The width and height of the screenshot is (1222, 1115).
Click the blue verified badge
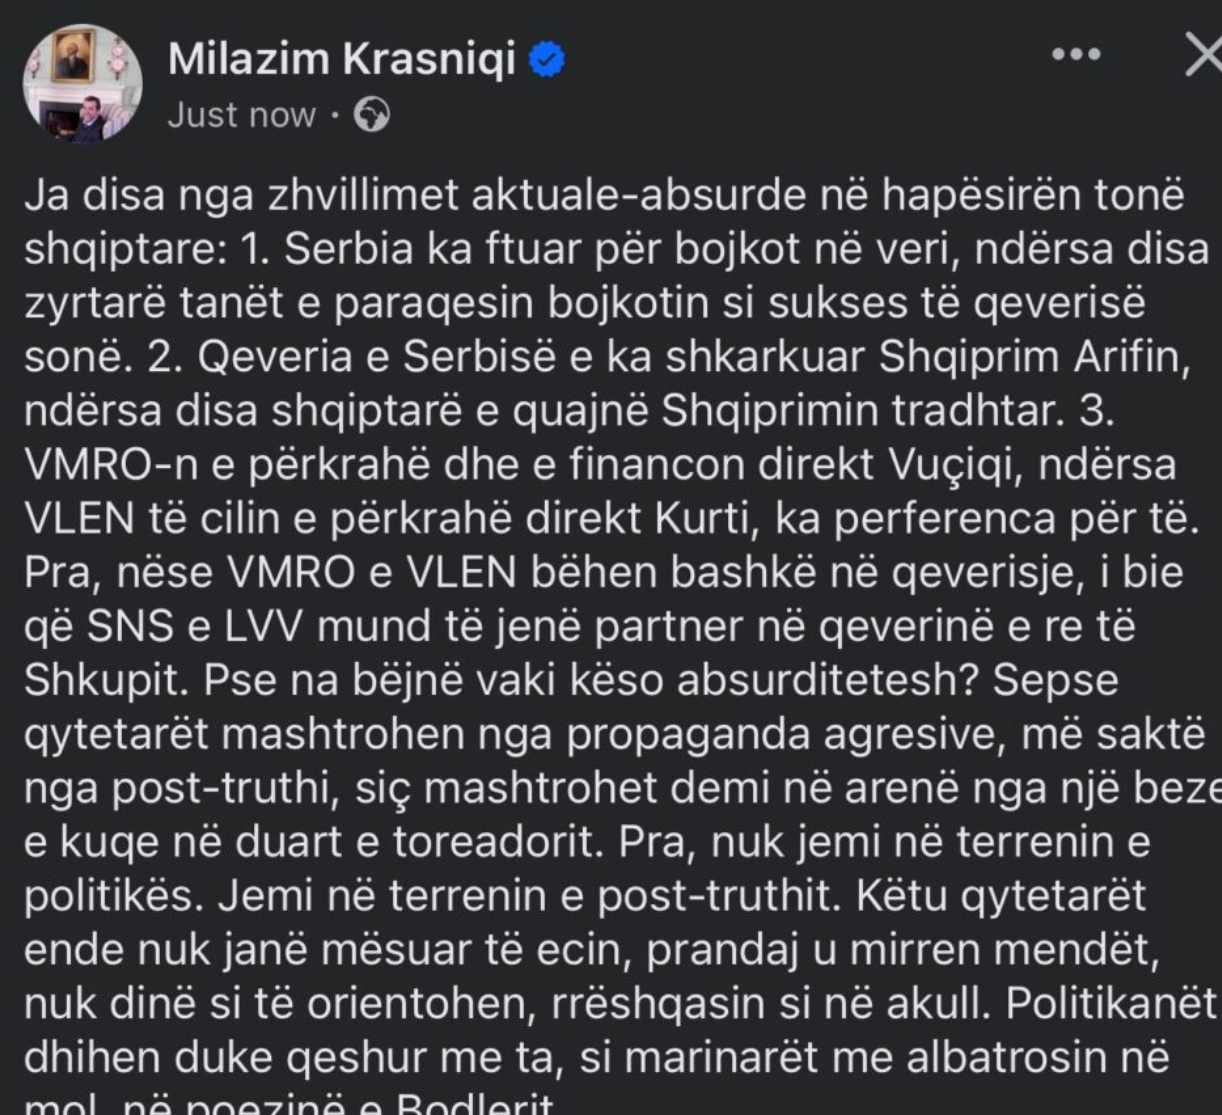tap(548, 62)
